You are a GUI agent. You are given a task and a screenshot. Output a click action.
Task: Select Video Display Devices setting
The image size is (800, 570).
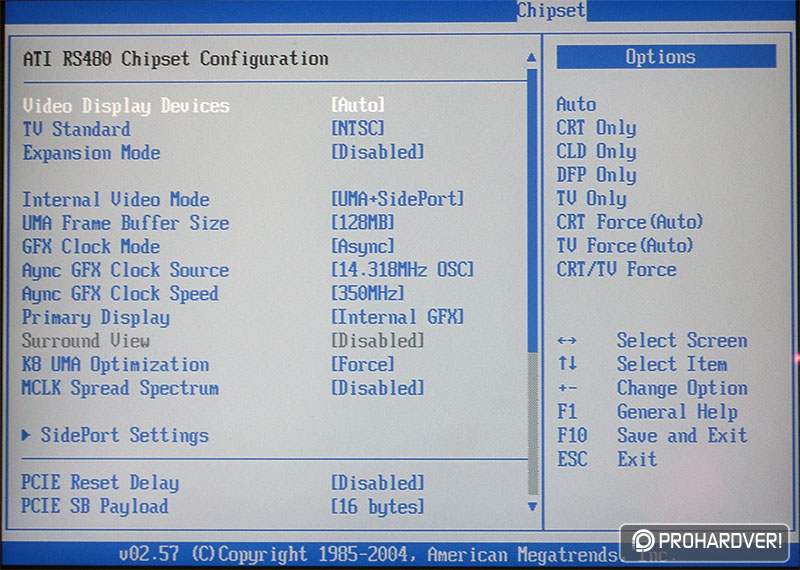[126, 106]
